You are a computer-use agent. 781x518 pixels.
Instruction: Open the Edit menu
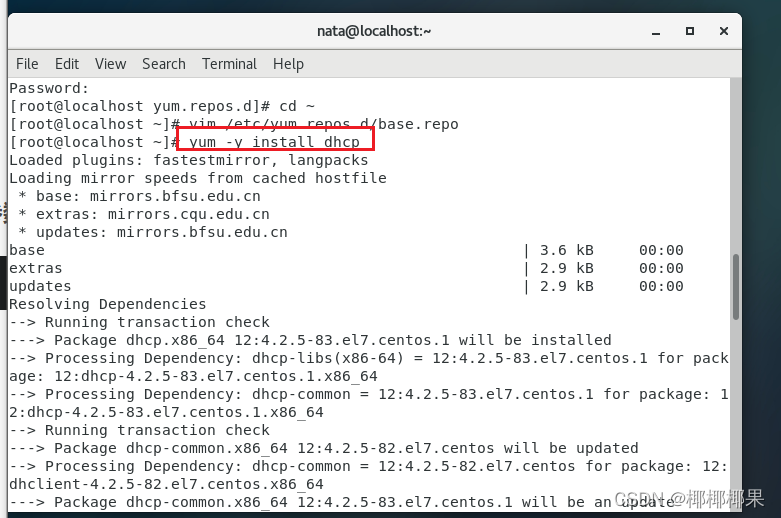coord(67,64)
